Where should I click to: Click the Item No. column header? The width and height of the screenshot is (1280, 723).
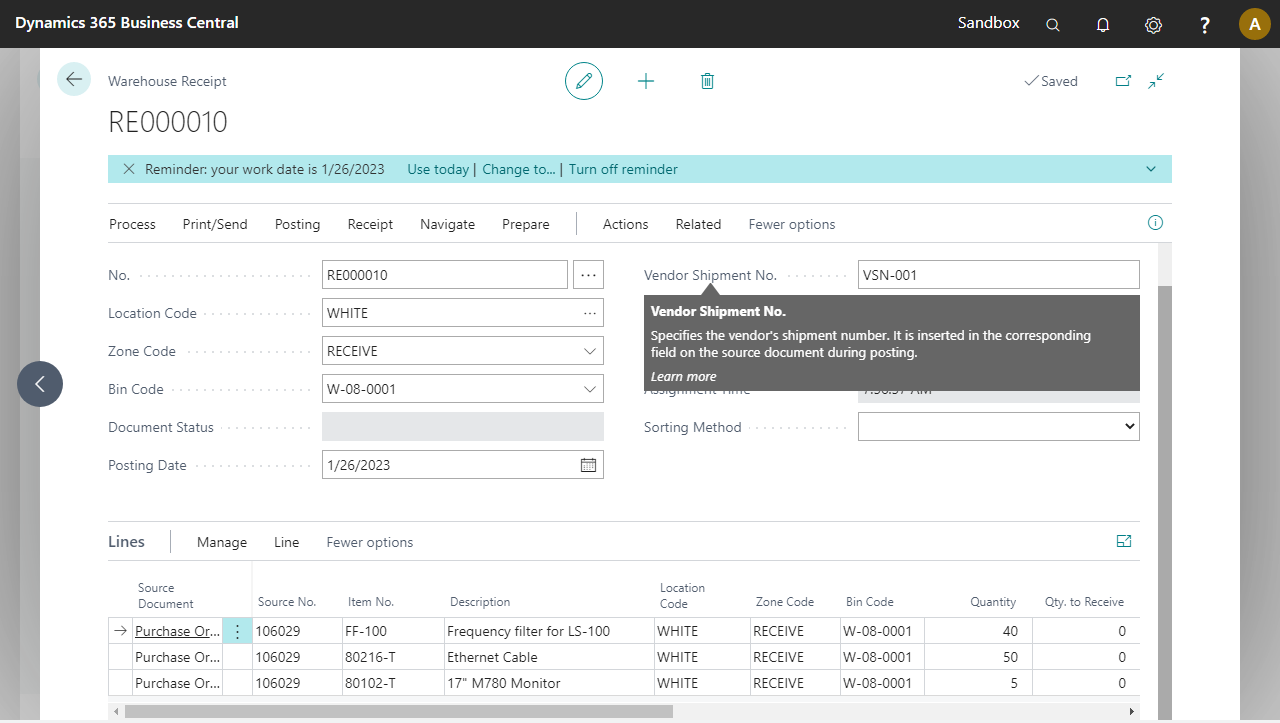click(x=371, y=602)
